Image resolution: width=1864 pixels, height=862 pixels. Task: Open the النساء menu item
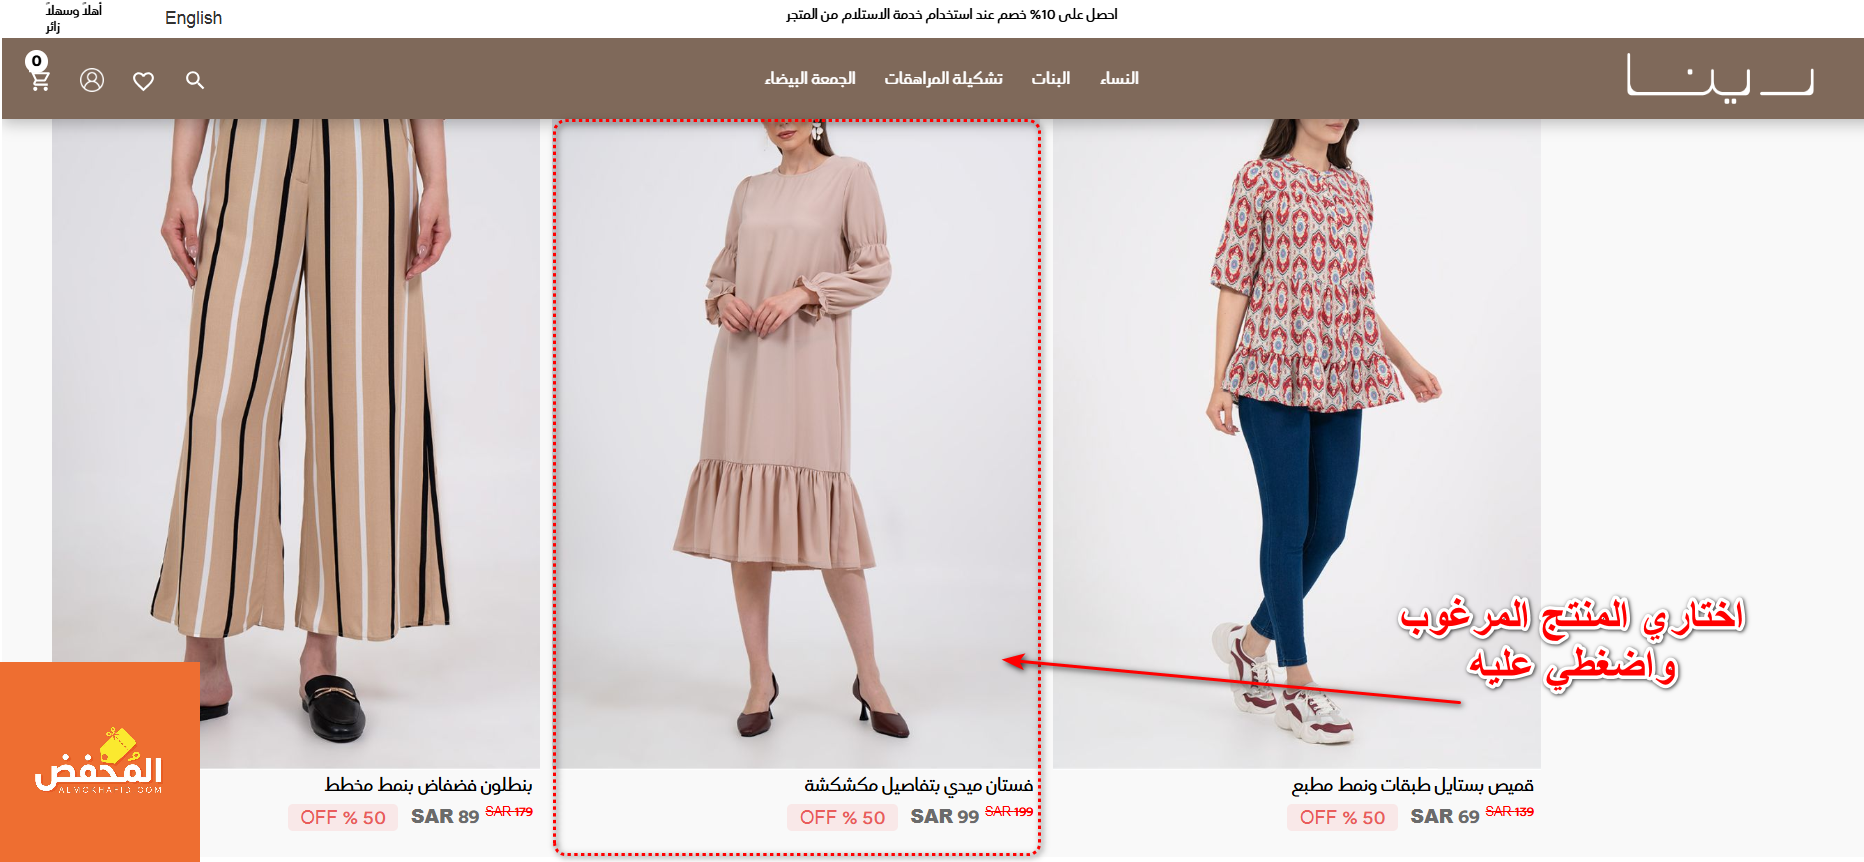pos(1119,78)
